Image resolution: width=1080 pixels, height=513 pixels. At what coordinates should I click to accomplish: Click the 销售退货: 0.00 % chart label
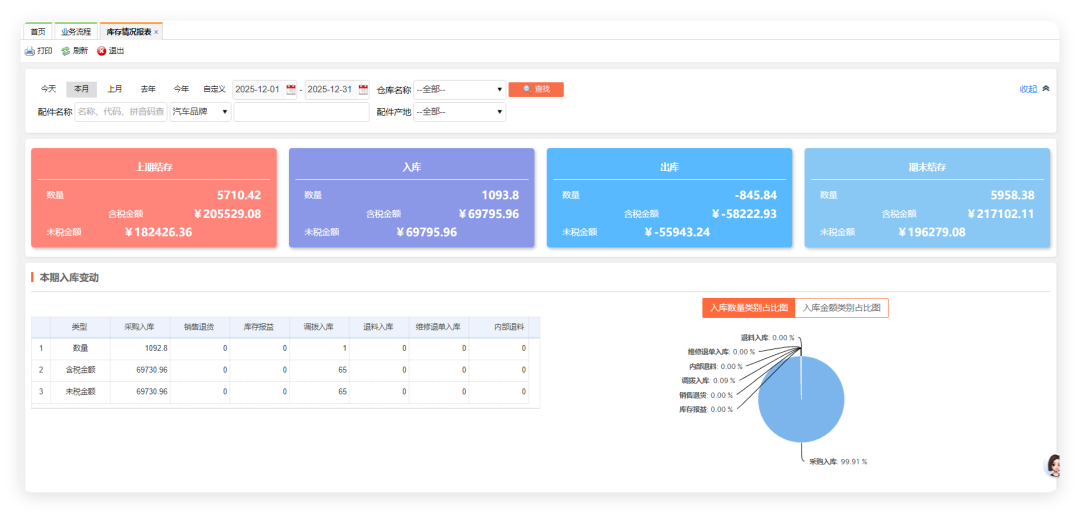coord(706,395)
